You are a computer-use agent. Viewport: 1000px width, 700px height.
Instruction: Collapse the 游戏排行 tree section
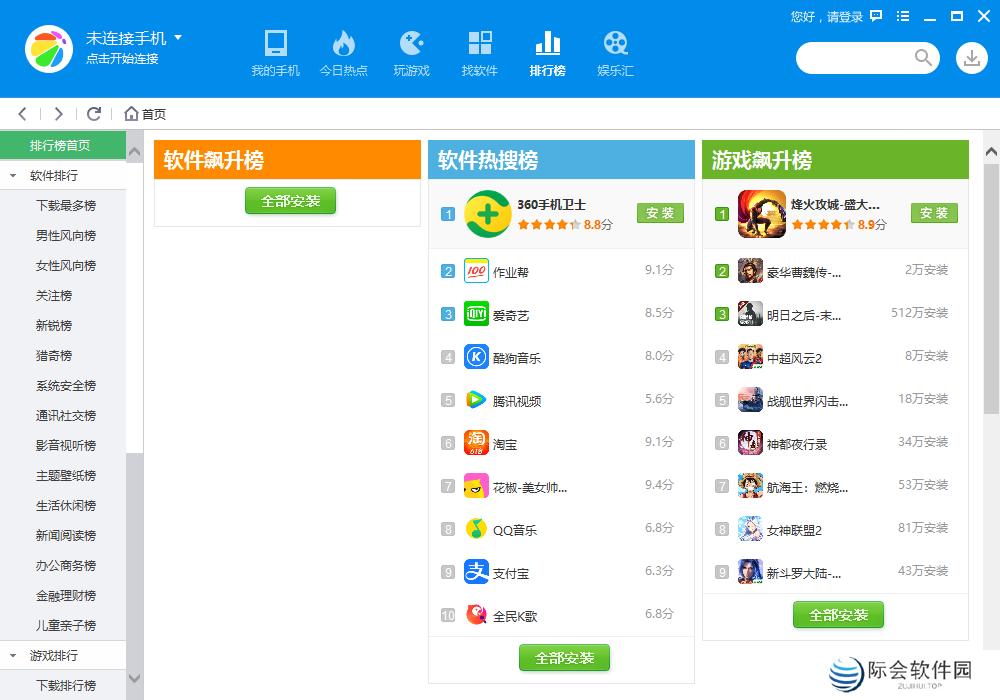[13, 656]
